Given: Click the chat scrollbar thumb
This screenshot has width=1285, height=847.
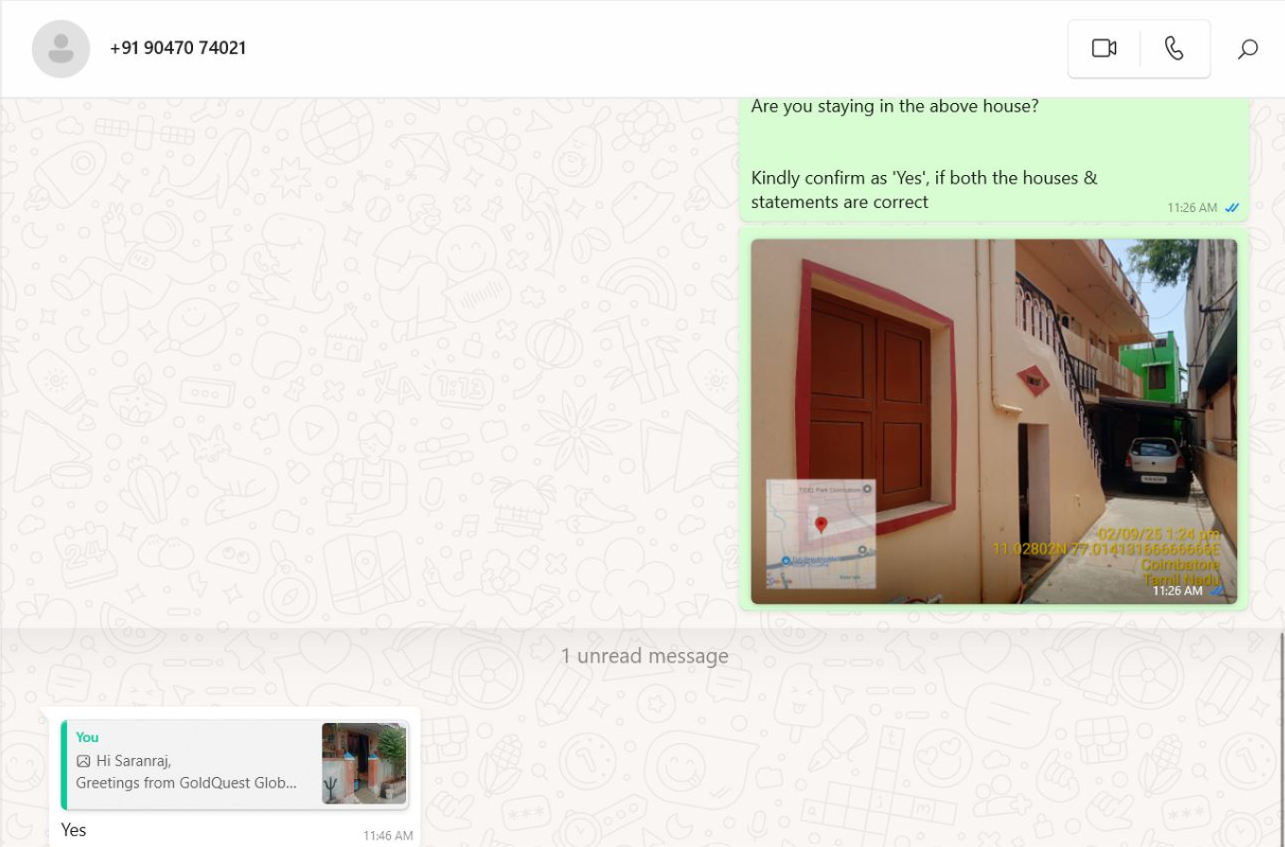Looking at the screenshot, I should [x=1281, y=738].
